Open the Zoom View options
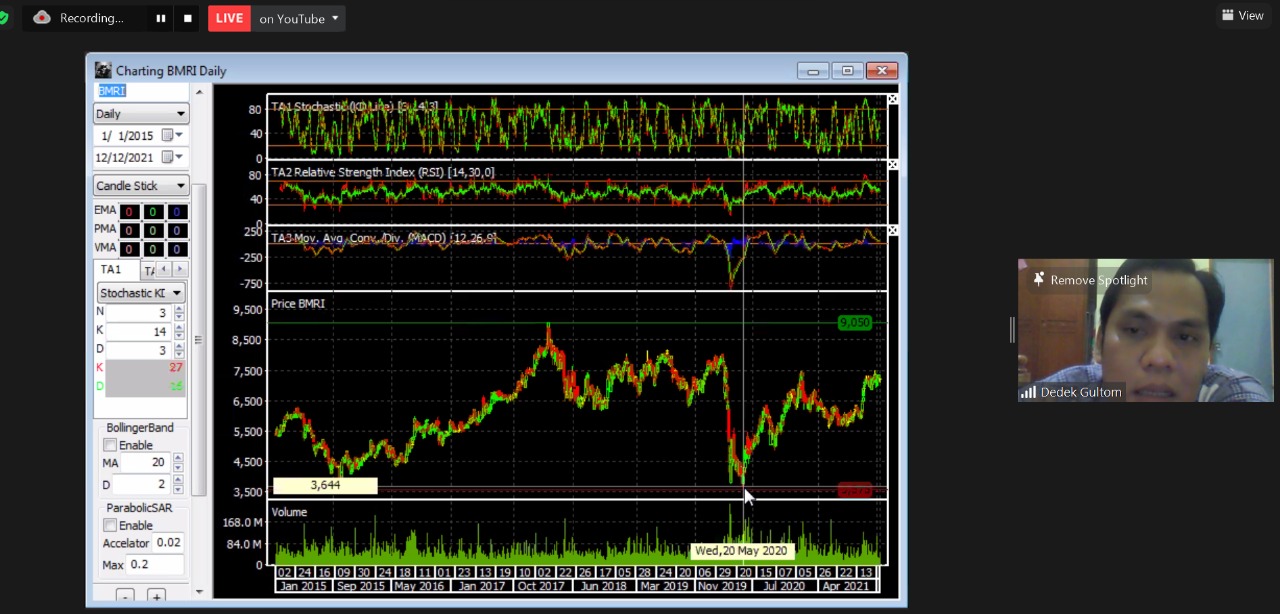Image resolution: width=1280 pixels, height=614 pixels. 1242,15
